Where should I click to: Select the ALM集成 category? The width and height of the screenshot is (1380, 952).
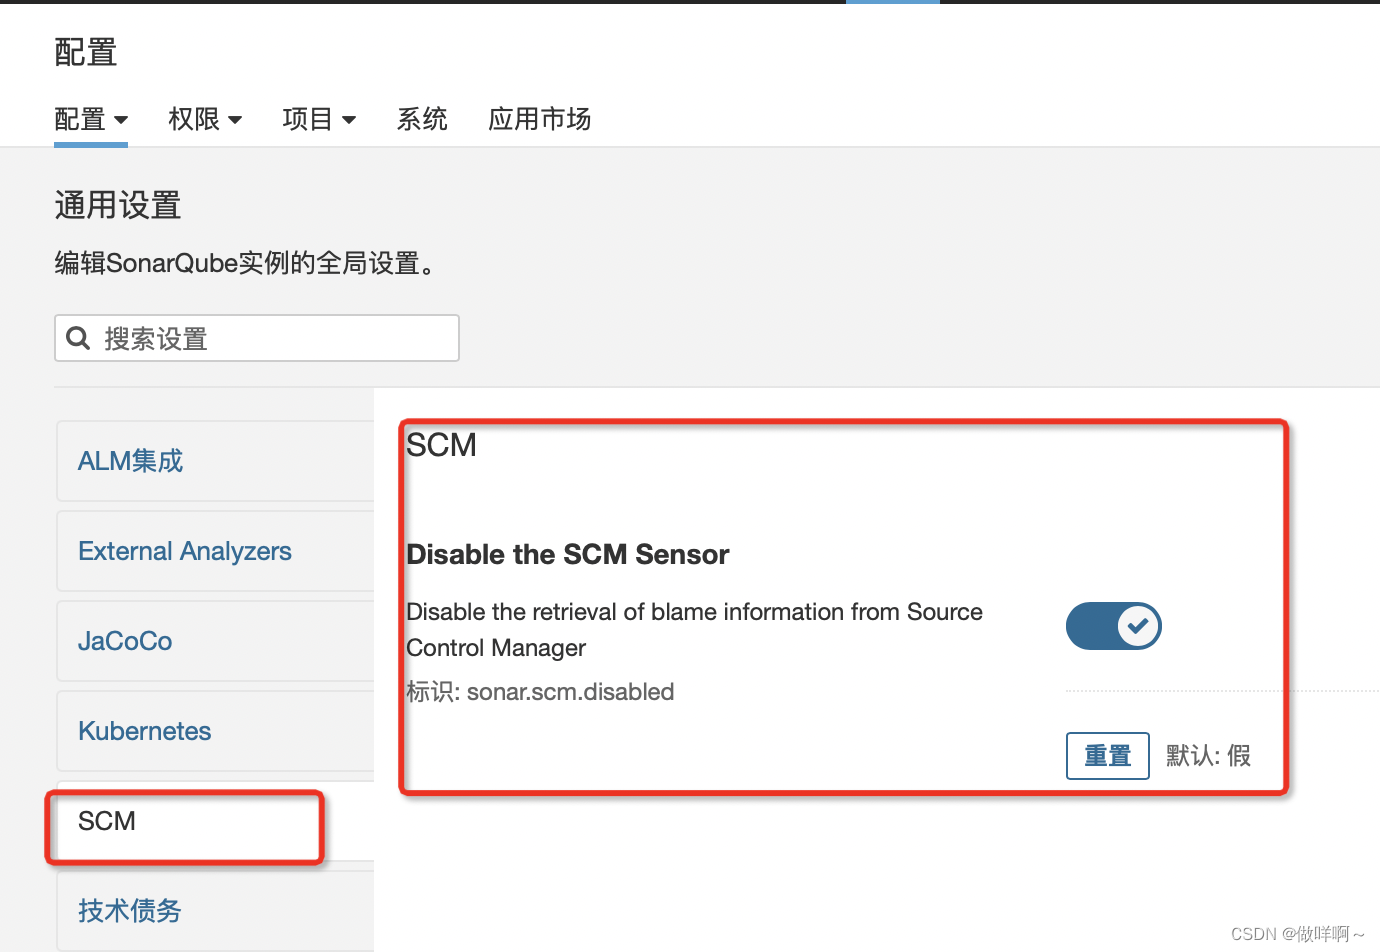[215, 461]
